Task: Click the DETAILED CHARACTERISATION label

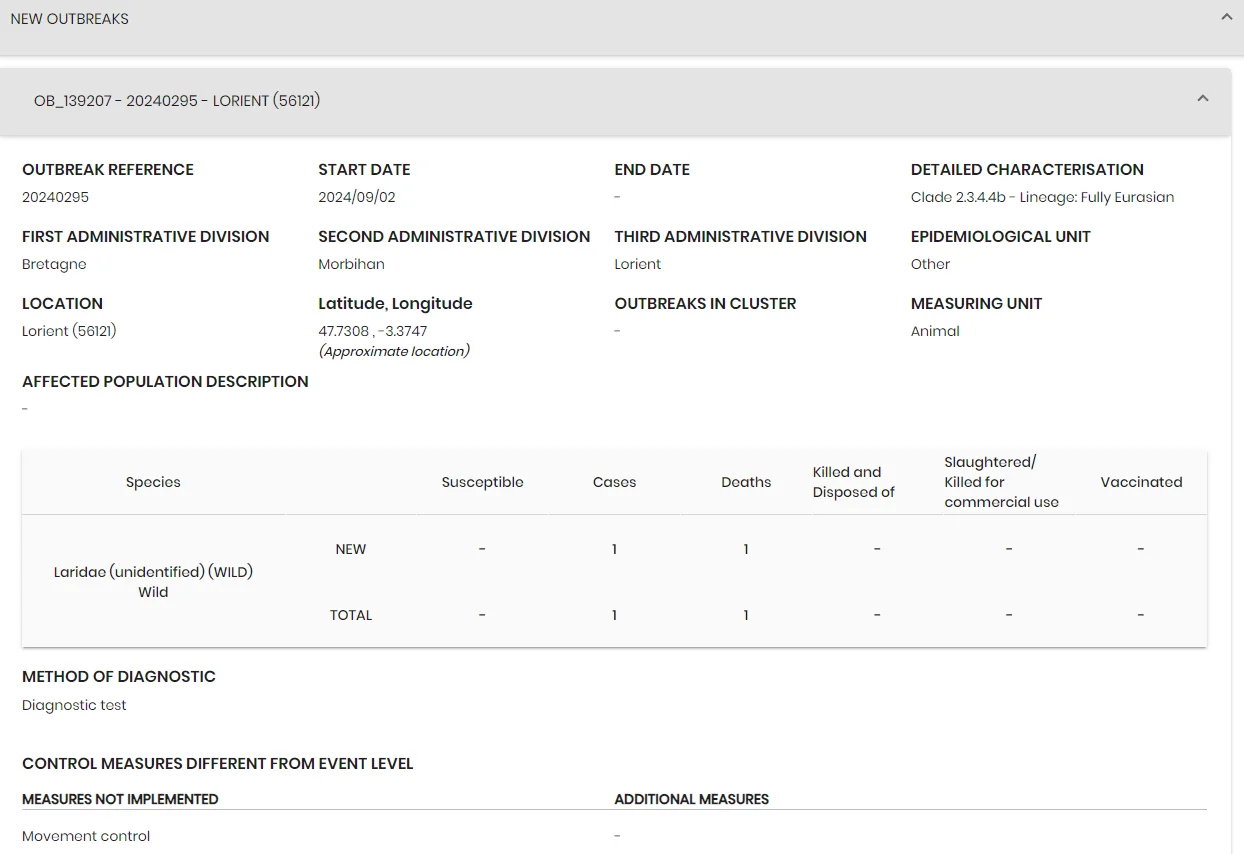Action: (x=1027, y=170)
